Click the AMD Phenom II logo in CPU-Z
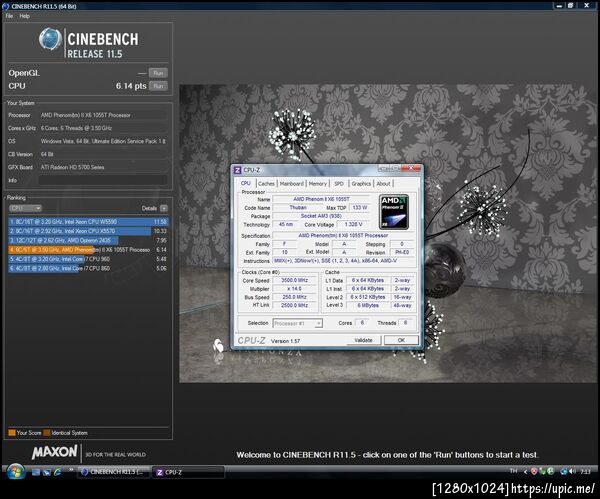This screenshot has height=499, width=600. coord(394,212)
